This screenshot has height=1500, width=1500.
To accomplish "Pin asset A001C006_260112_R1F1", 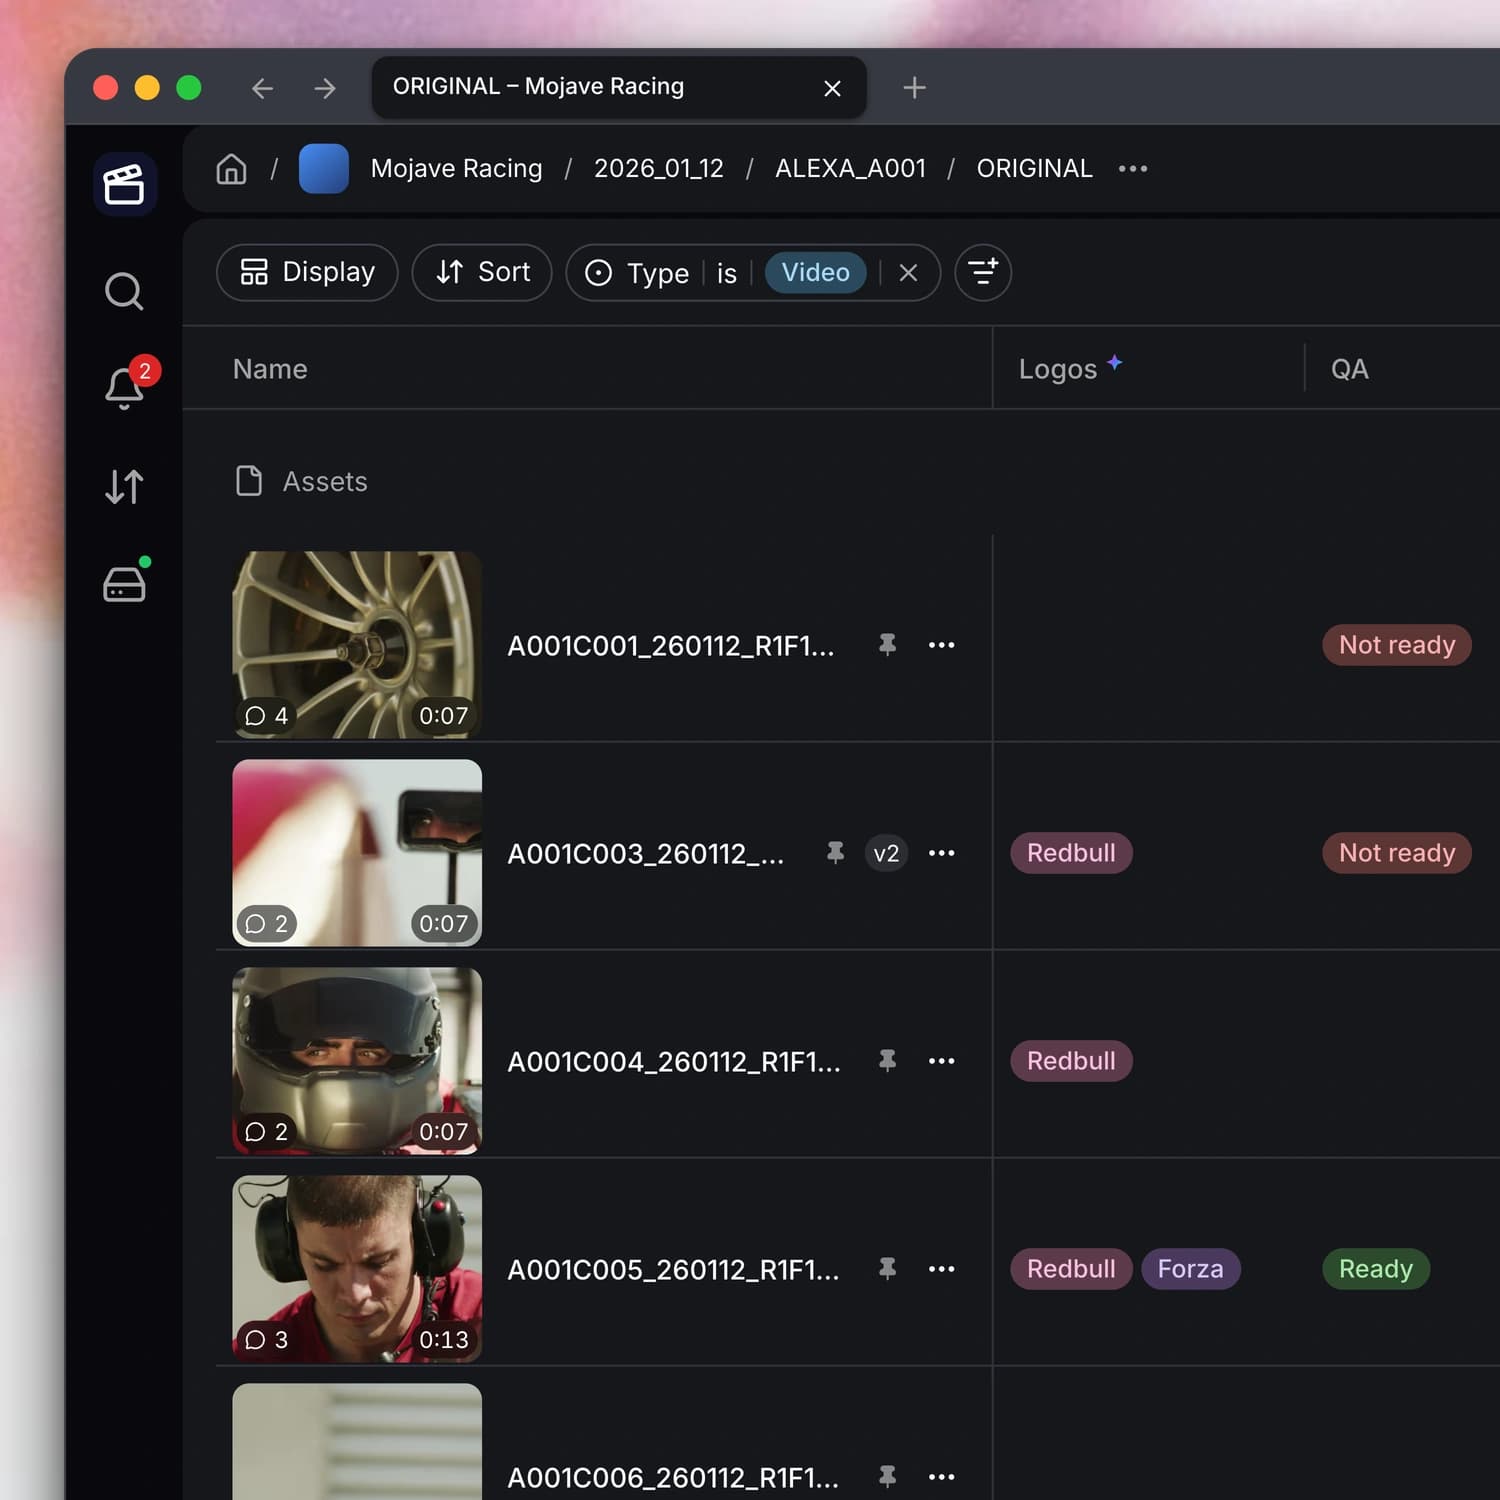I will coord(887,1477).
